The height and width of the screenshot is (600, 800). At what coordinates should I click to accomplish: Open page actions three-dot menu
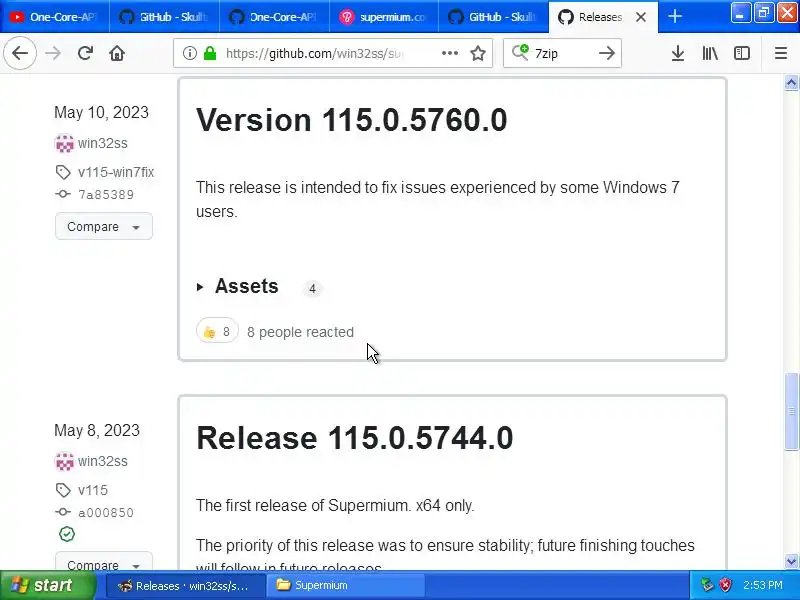point(449,53)
